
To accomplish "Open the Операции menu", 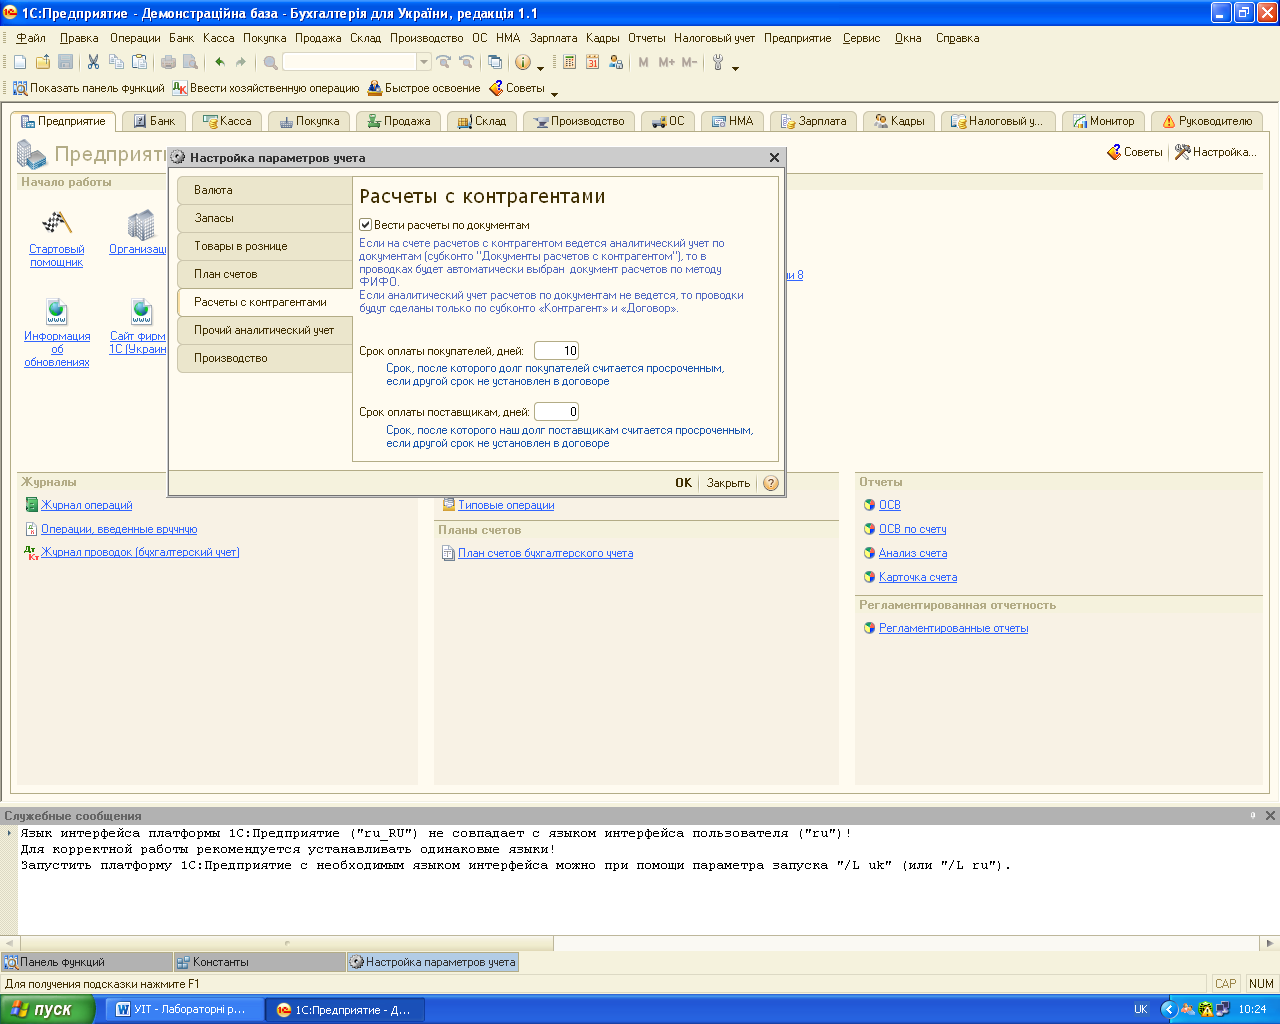I will click(135, 38).
